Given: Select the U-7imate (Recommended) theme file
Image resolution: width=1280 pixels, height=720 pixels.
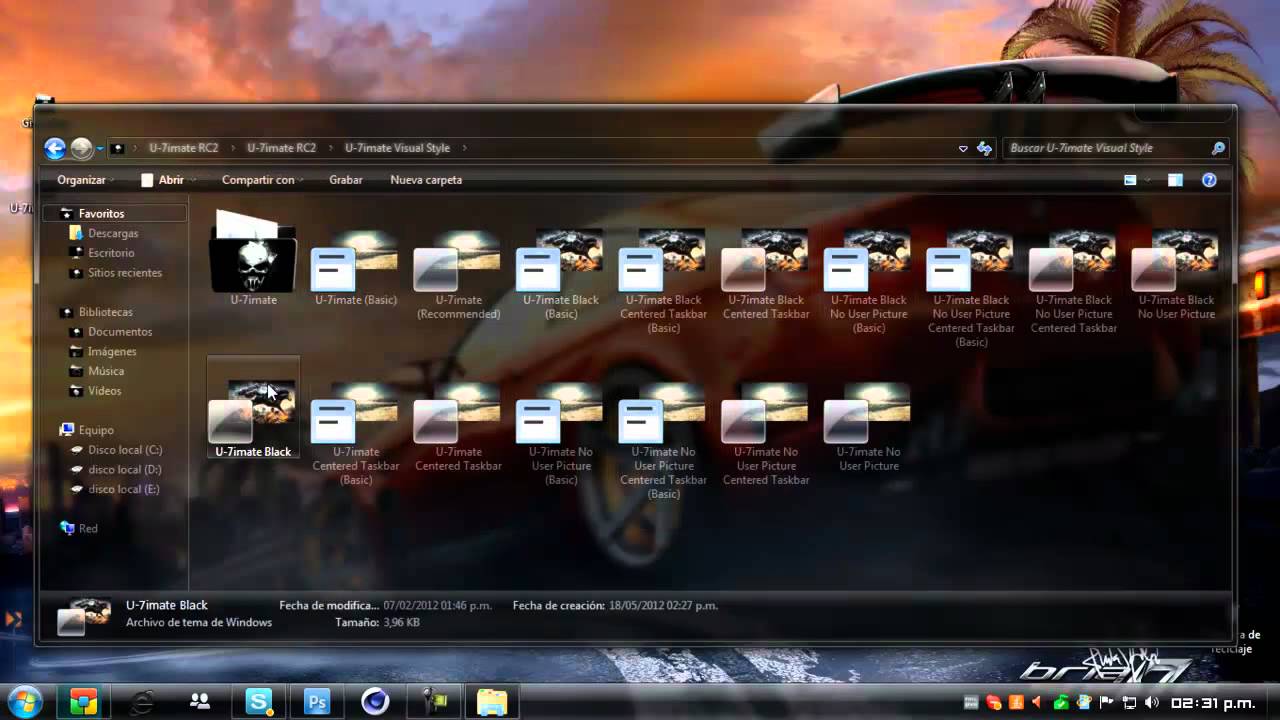Looking at the screenshot, I should [x=459, y=273].
